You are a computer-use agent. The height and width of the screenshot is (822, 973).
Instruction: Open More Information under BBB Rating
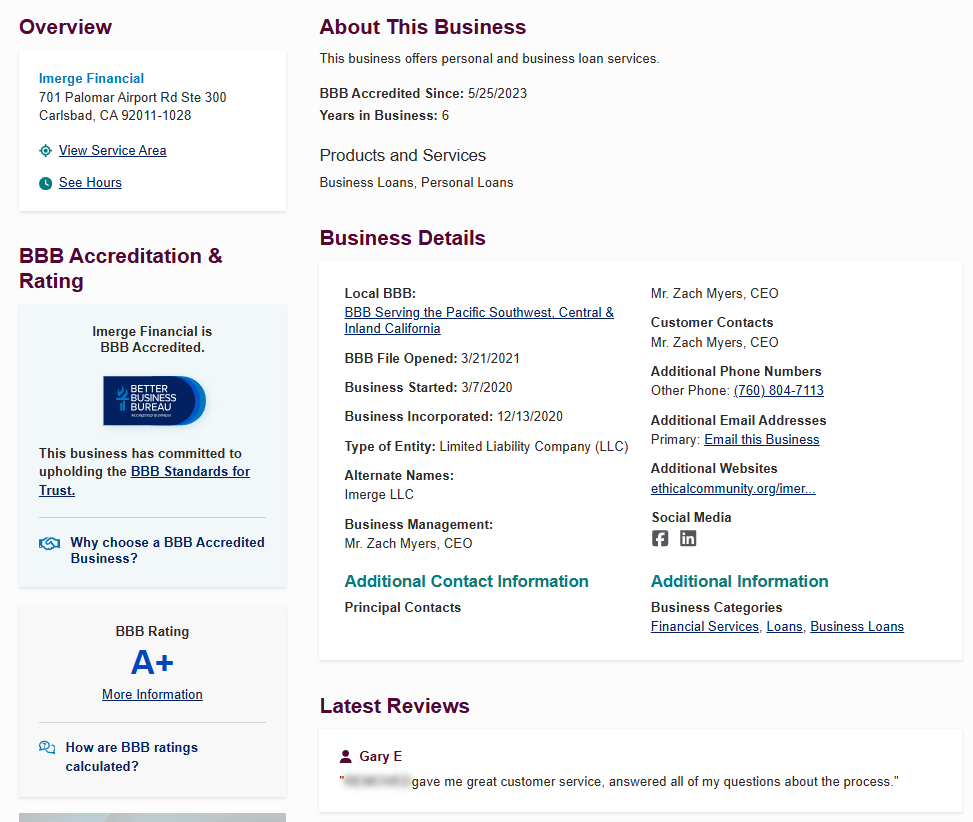[x=152, y=694]
